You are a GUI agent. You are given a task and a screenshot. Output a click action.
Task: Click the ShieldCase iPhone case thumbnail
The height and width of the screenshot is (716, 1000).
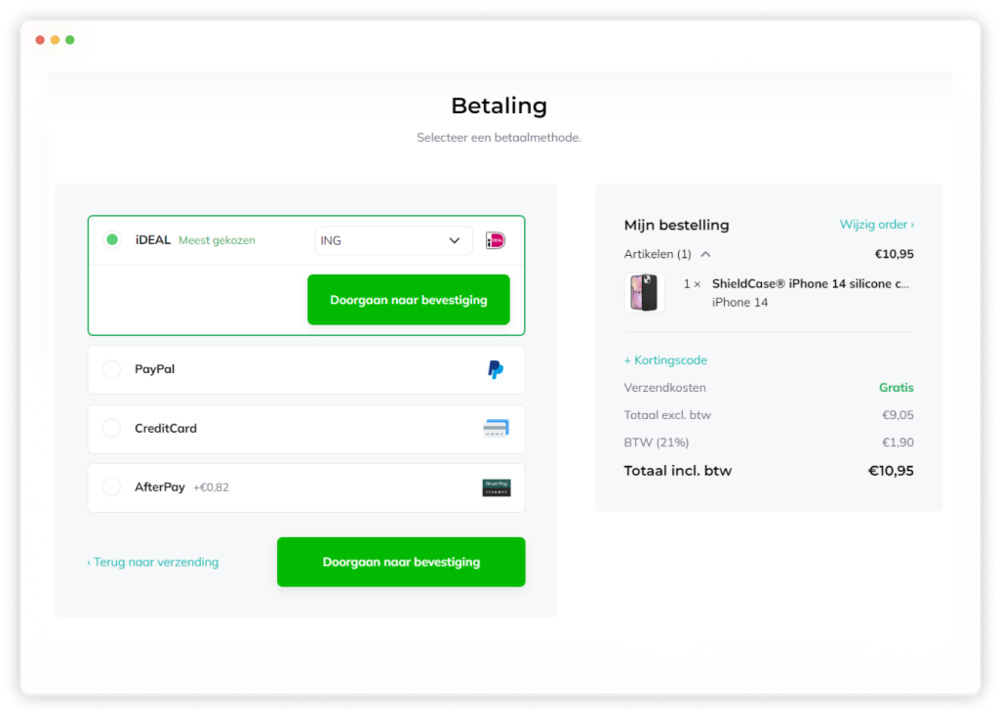(x=644, y=293)
